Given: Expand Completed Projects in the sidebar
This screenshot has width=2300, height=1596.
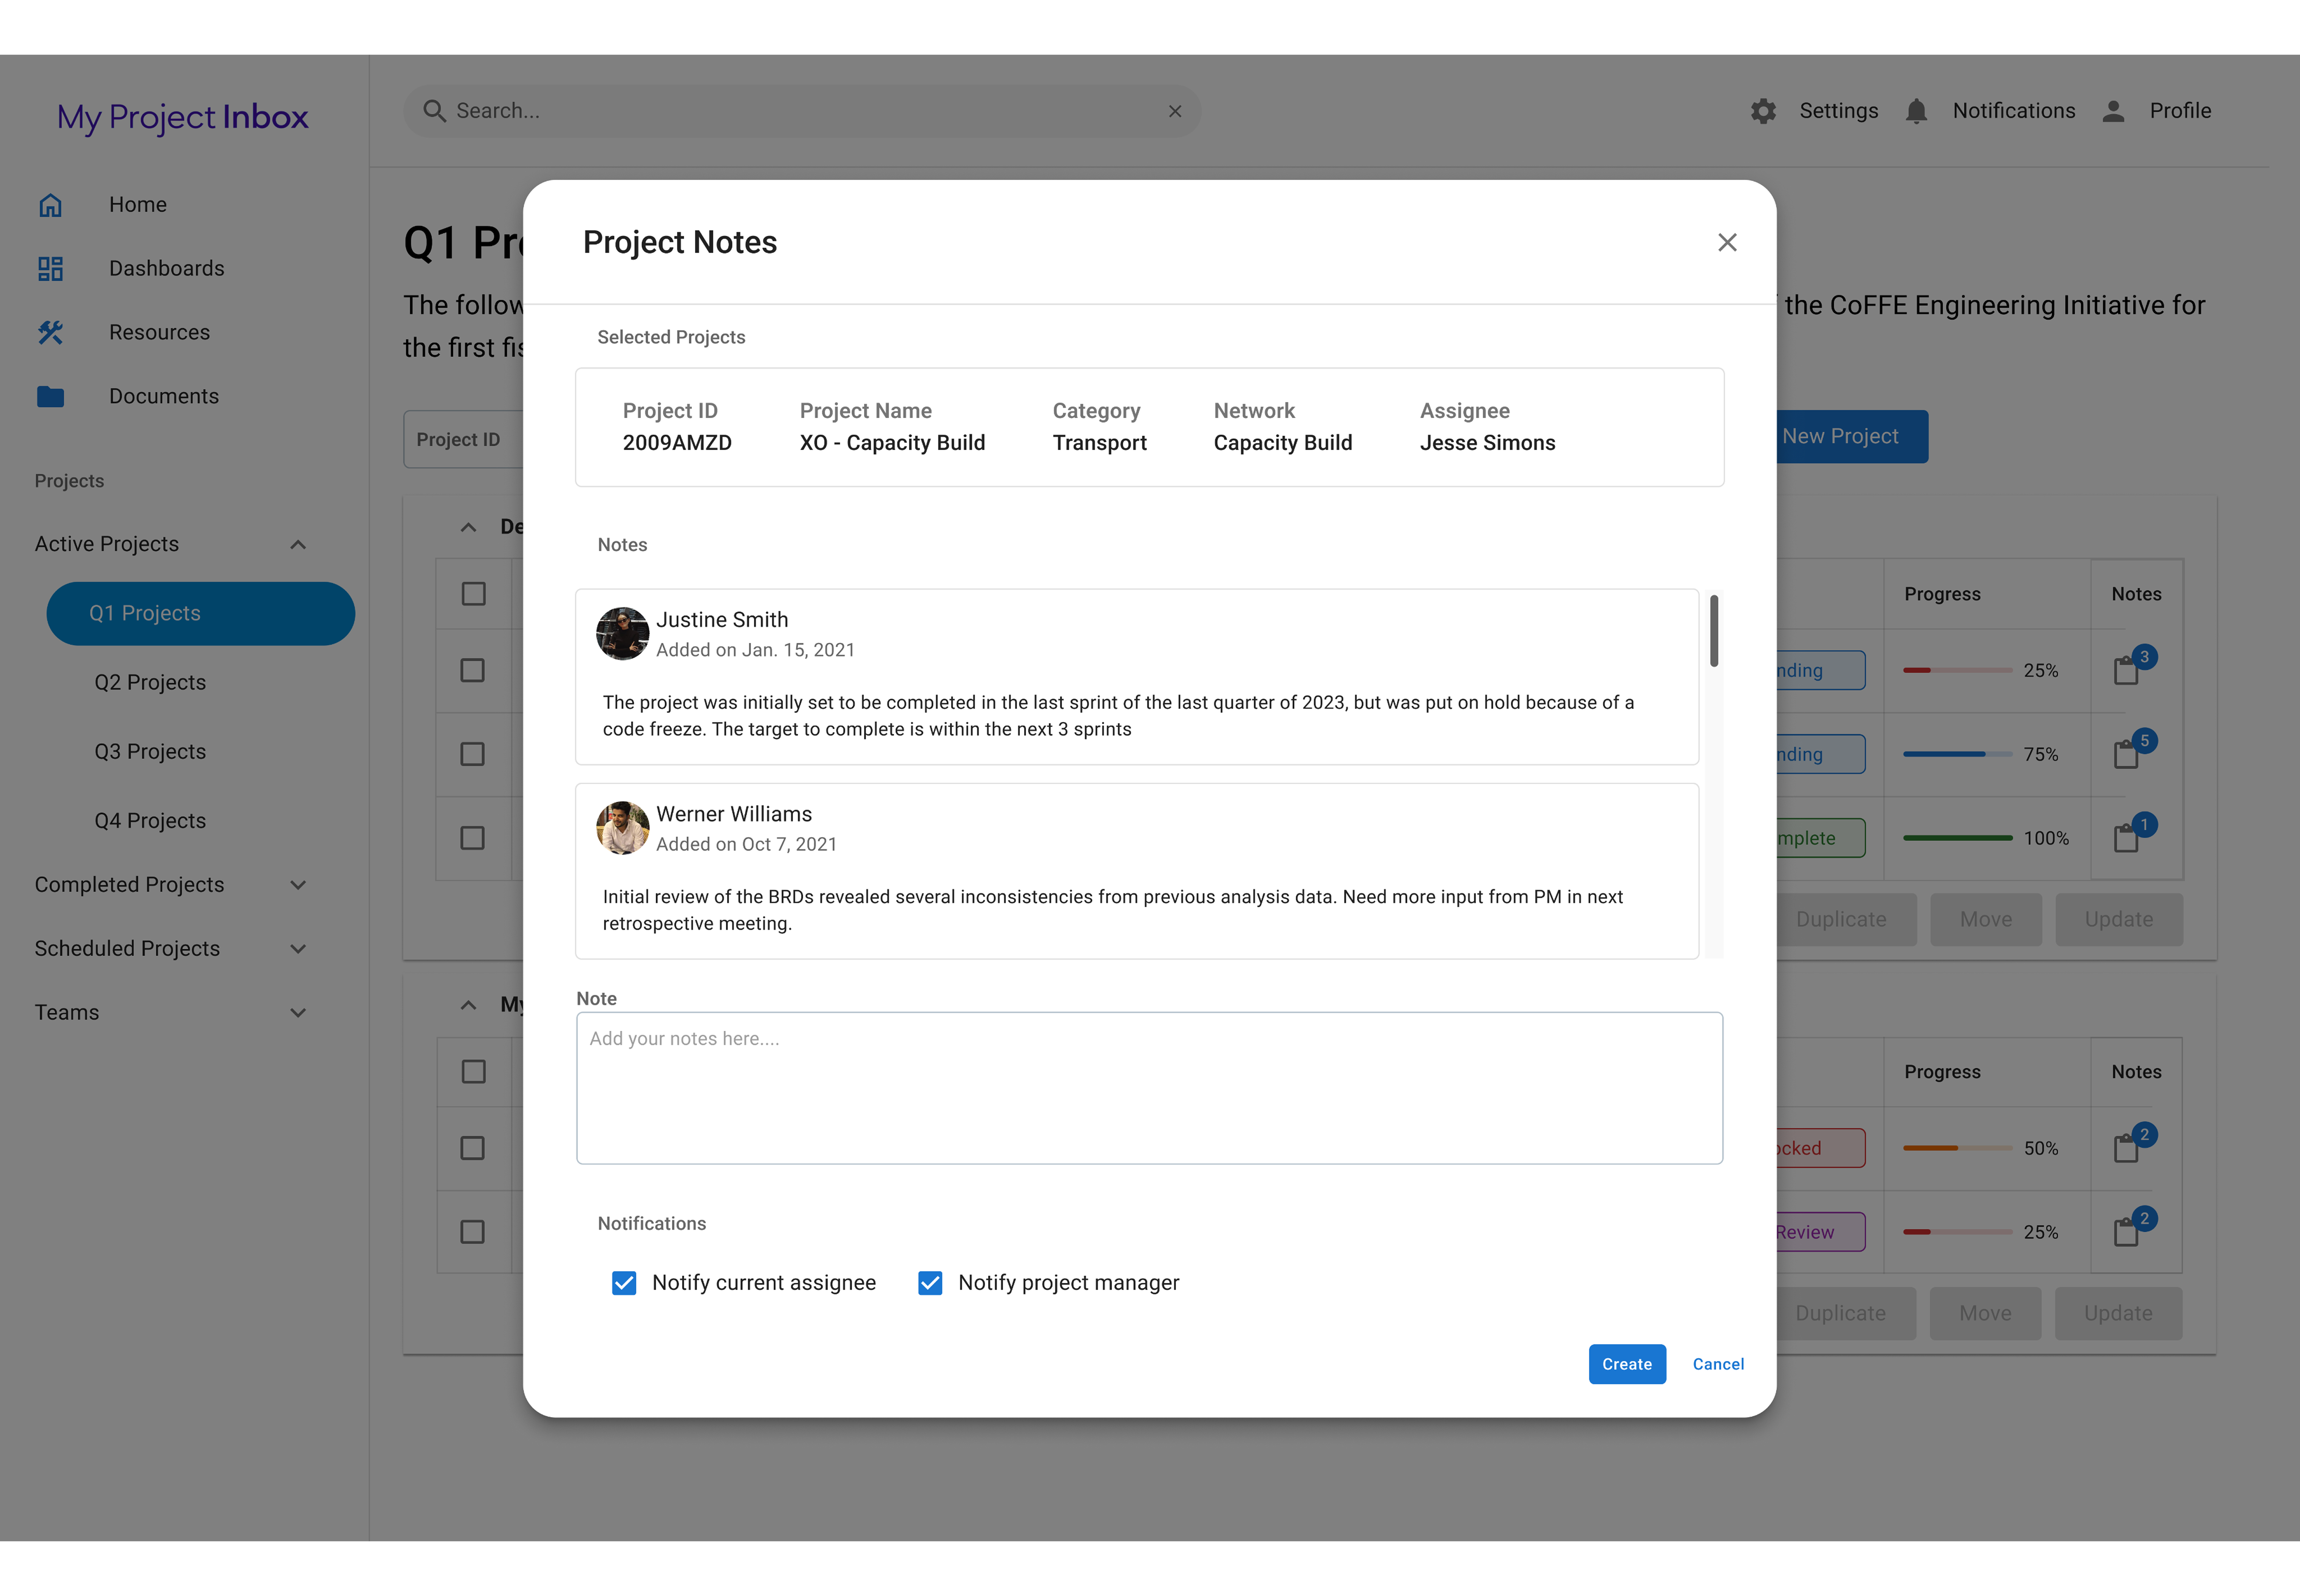Looking at the screenshot, I should coord(297,885).
